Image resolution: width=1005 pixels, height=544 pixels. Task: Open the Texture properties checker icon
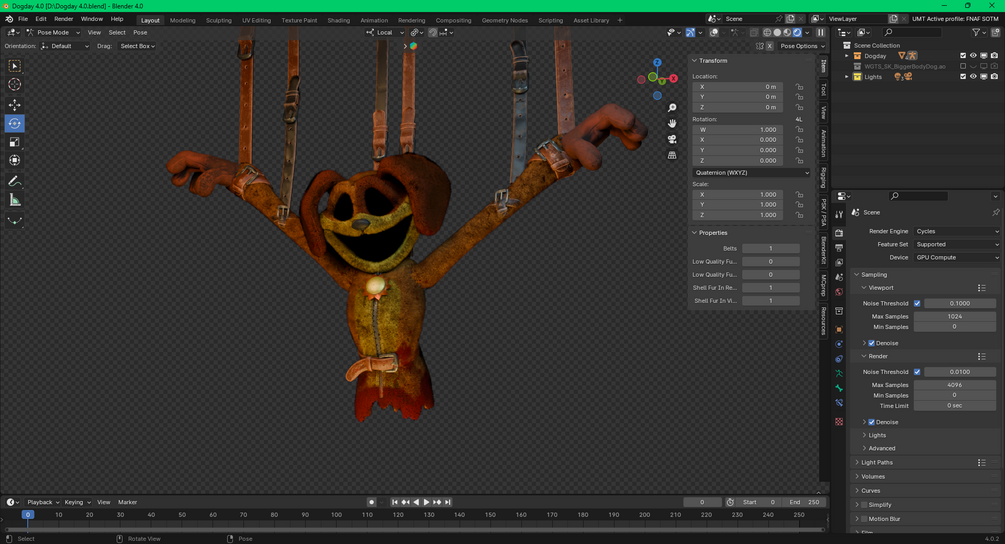839,422
